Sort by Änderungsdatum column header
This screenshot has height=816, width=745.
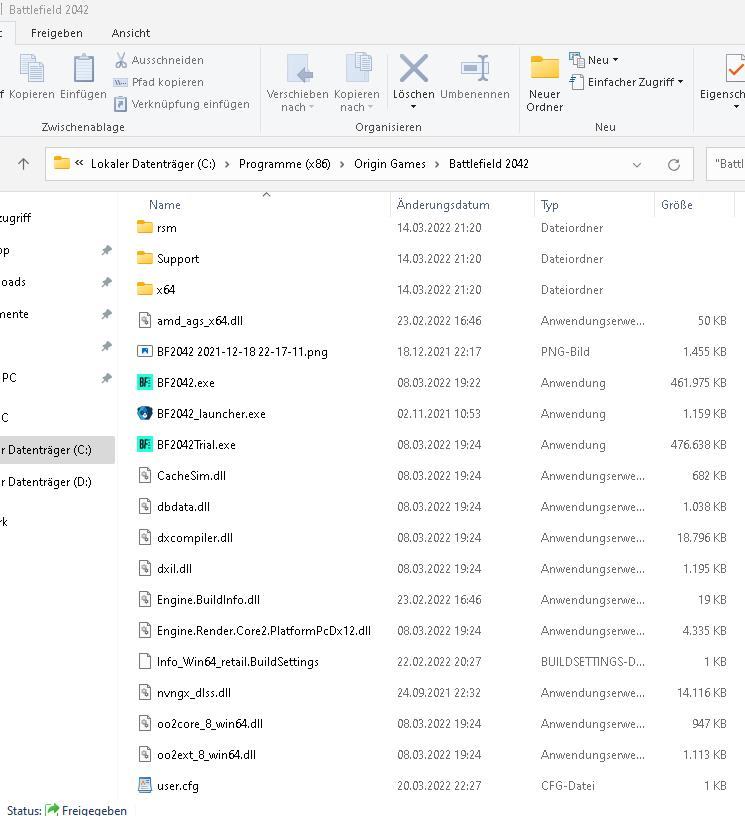click(443, 205)
